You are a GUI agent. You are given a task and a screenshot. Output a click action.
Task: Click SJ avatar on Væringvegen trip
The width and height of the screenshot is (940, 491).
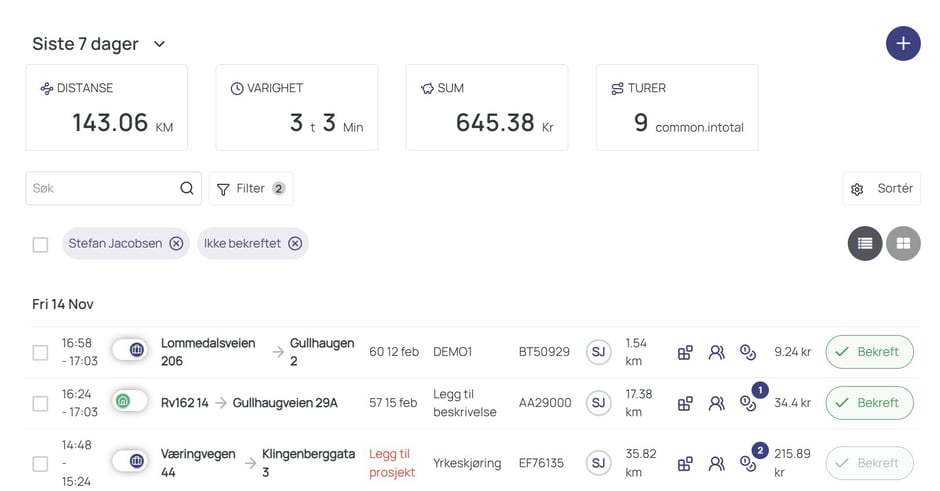tap(598, 463)
